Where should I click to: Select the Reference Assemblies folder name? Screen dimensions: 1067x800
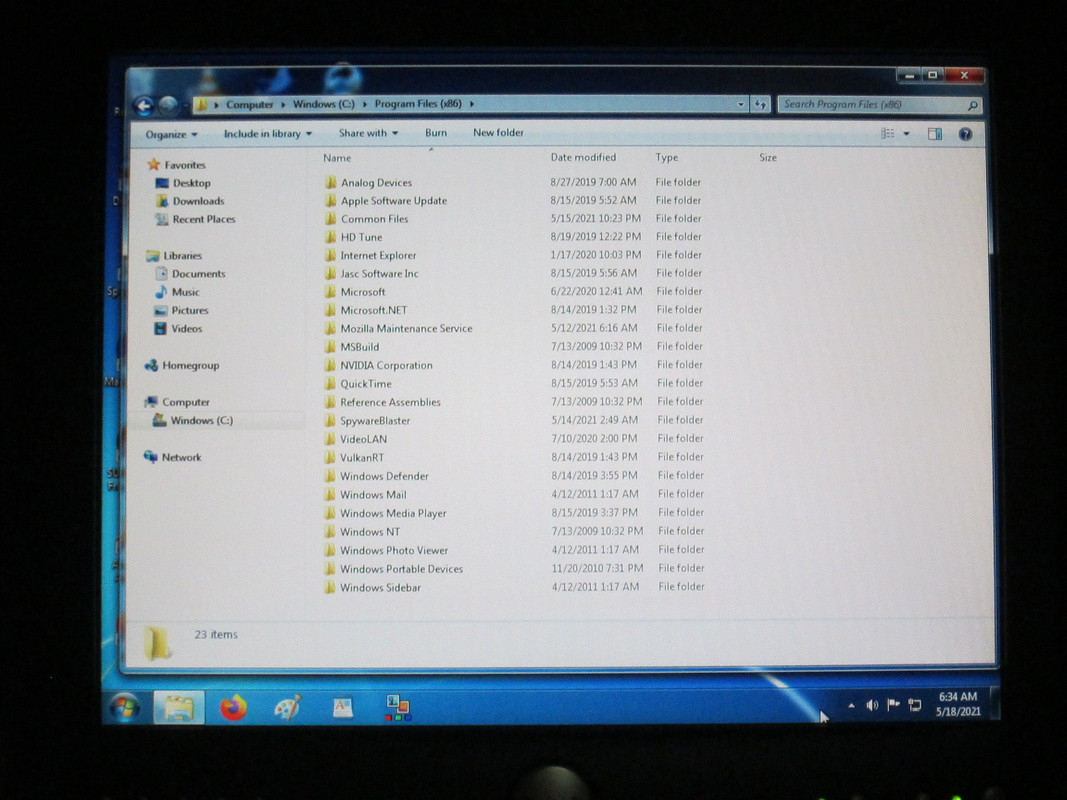tap(390, 402)
